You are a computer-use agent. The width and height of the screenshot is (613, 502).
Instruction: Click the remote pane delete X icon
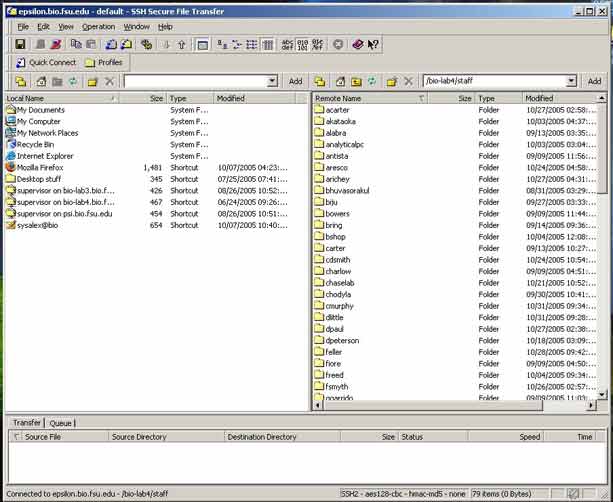click(x=409, y=81)
